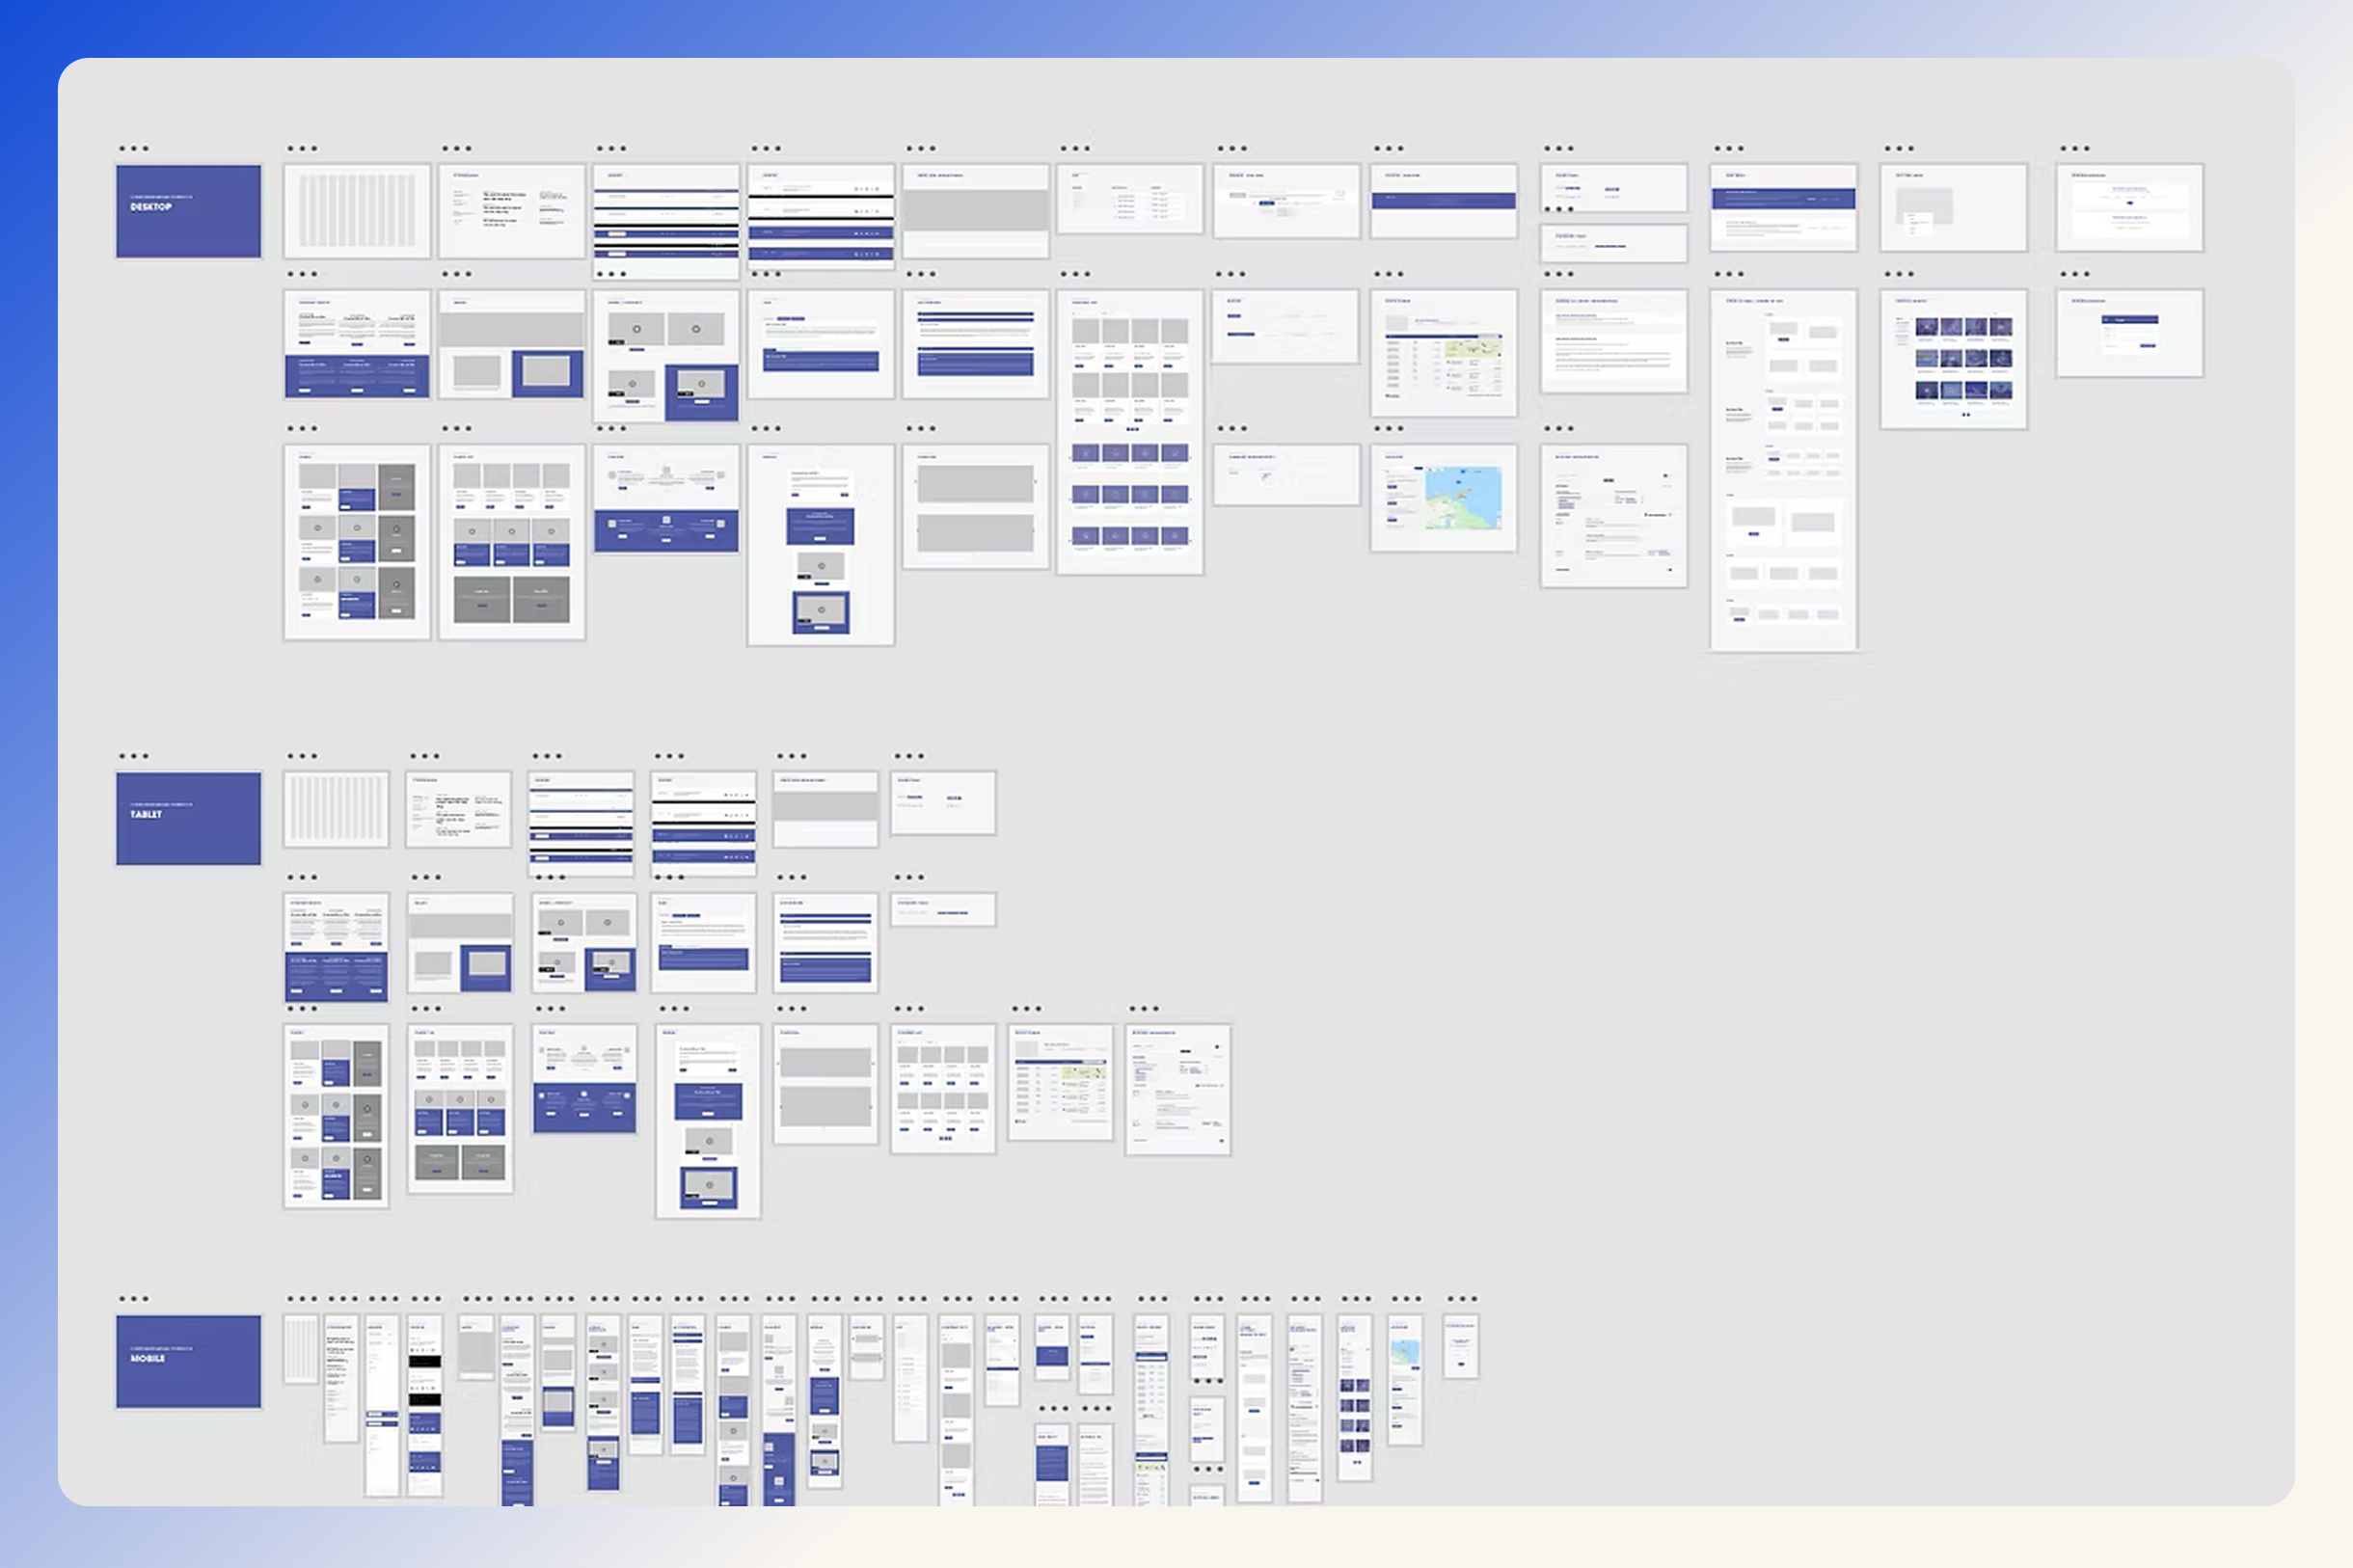2353x1568 pixels.
Task: Open three-dot menu above TABLET cover artboard
Action: tap(133, 757)
